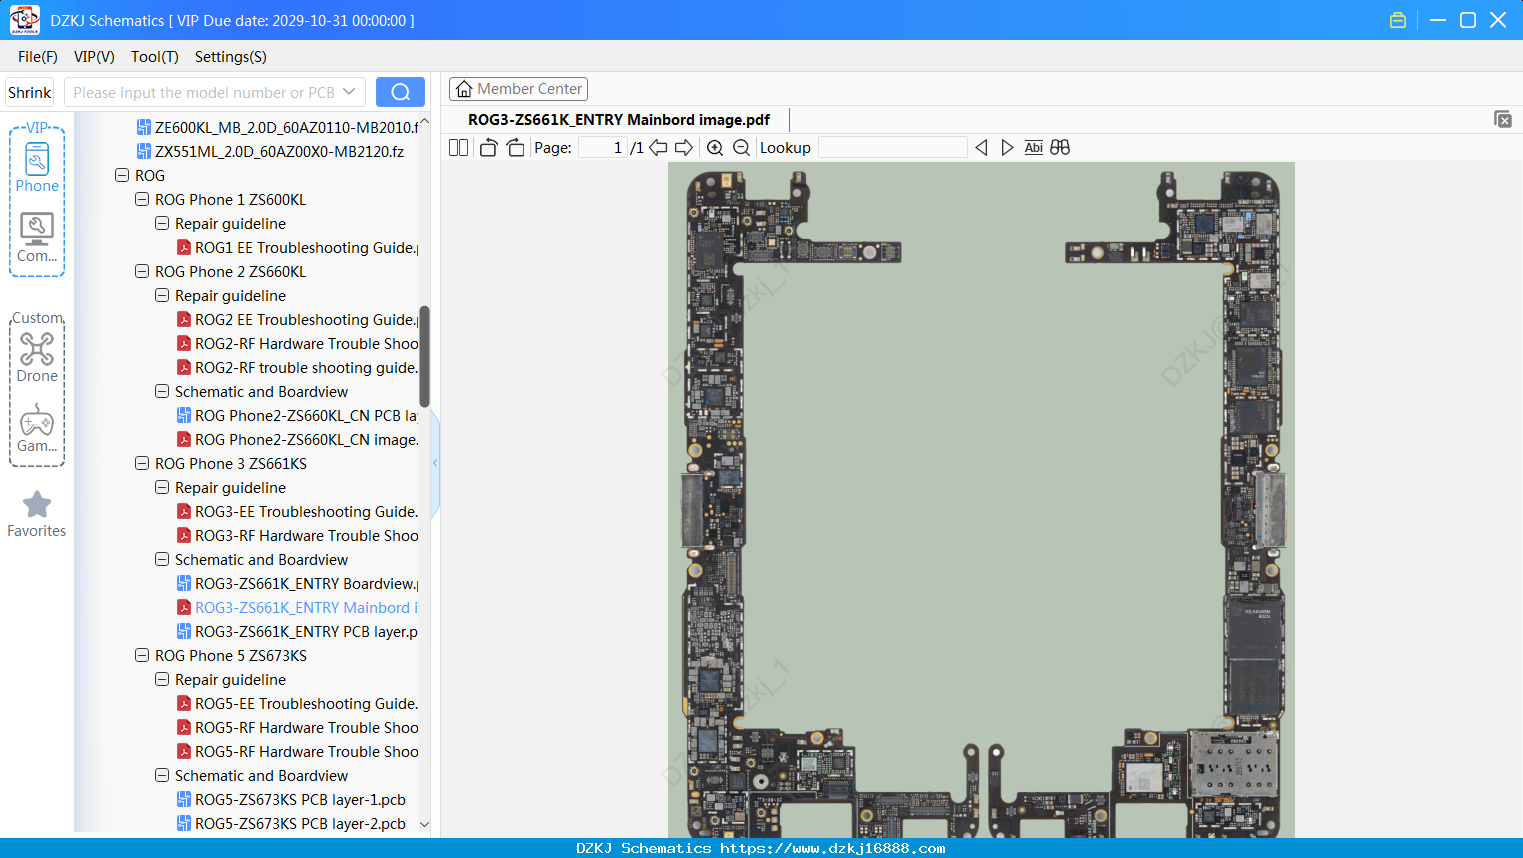
Task: Click the Lookup text field
Action: 893,148
